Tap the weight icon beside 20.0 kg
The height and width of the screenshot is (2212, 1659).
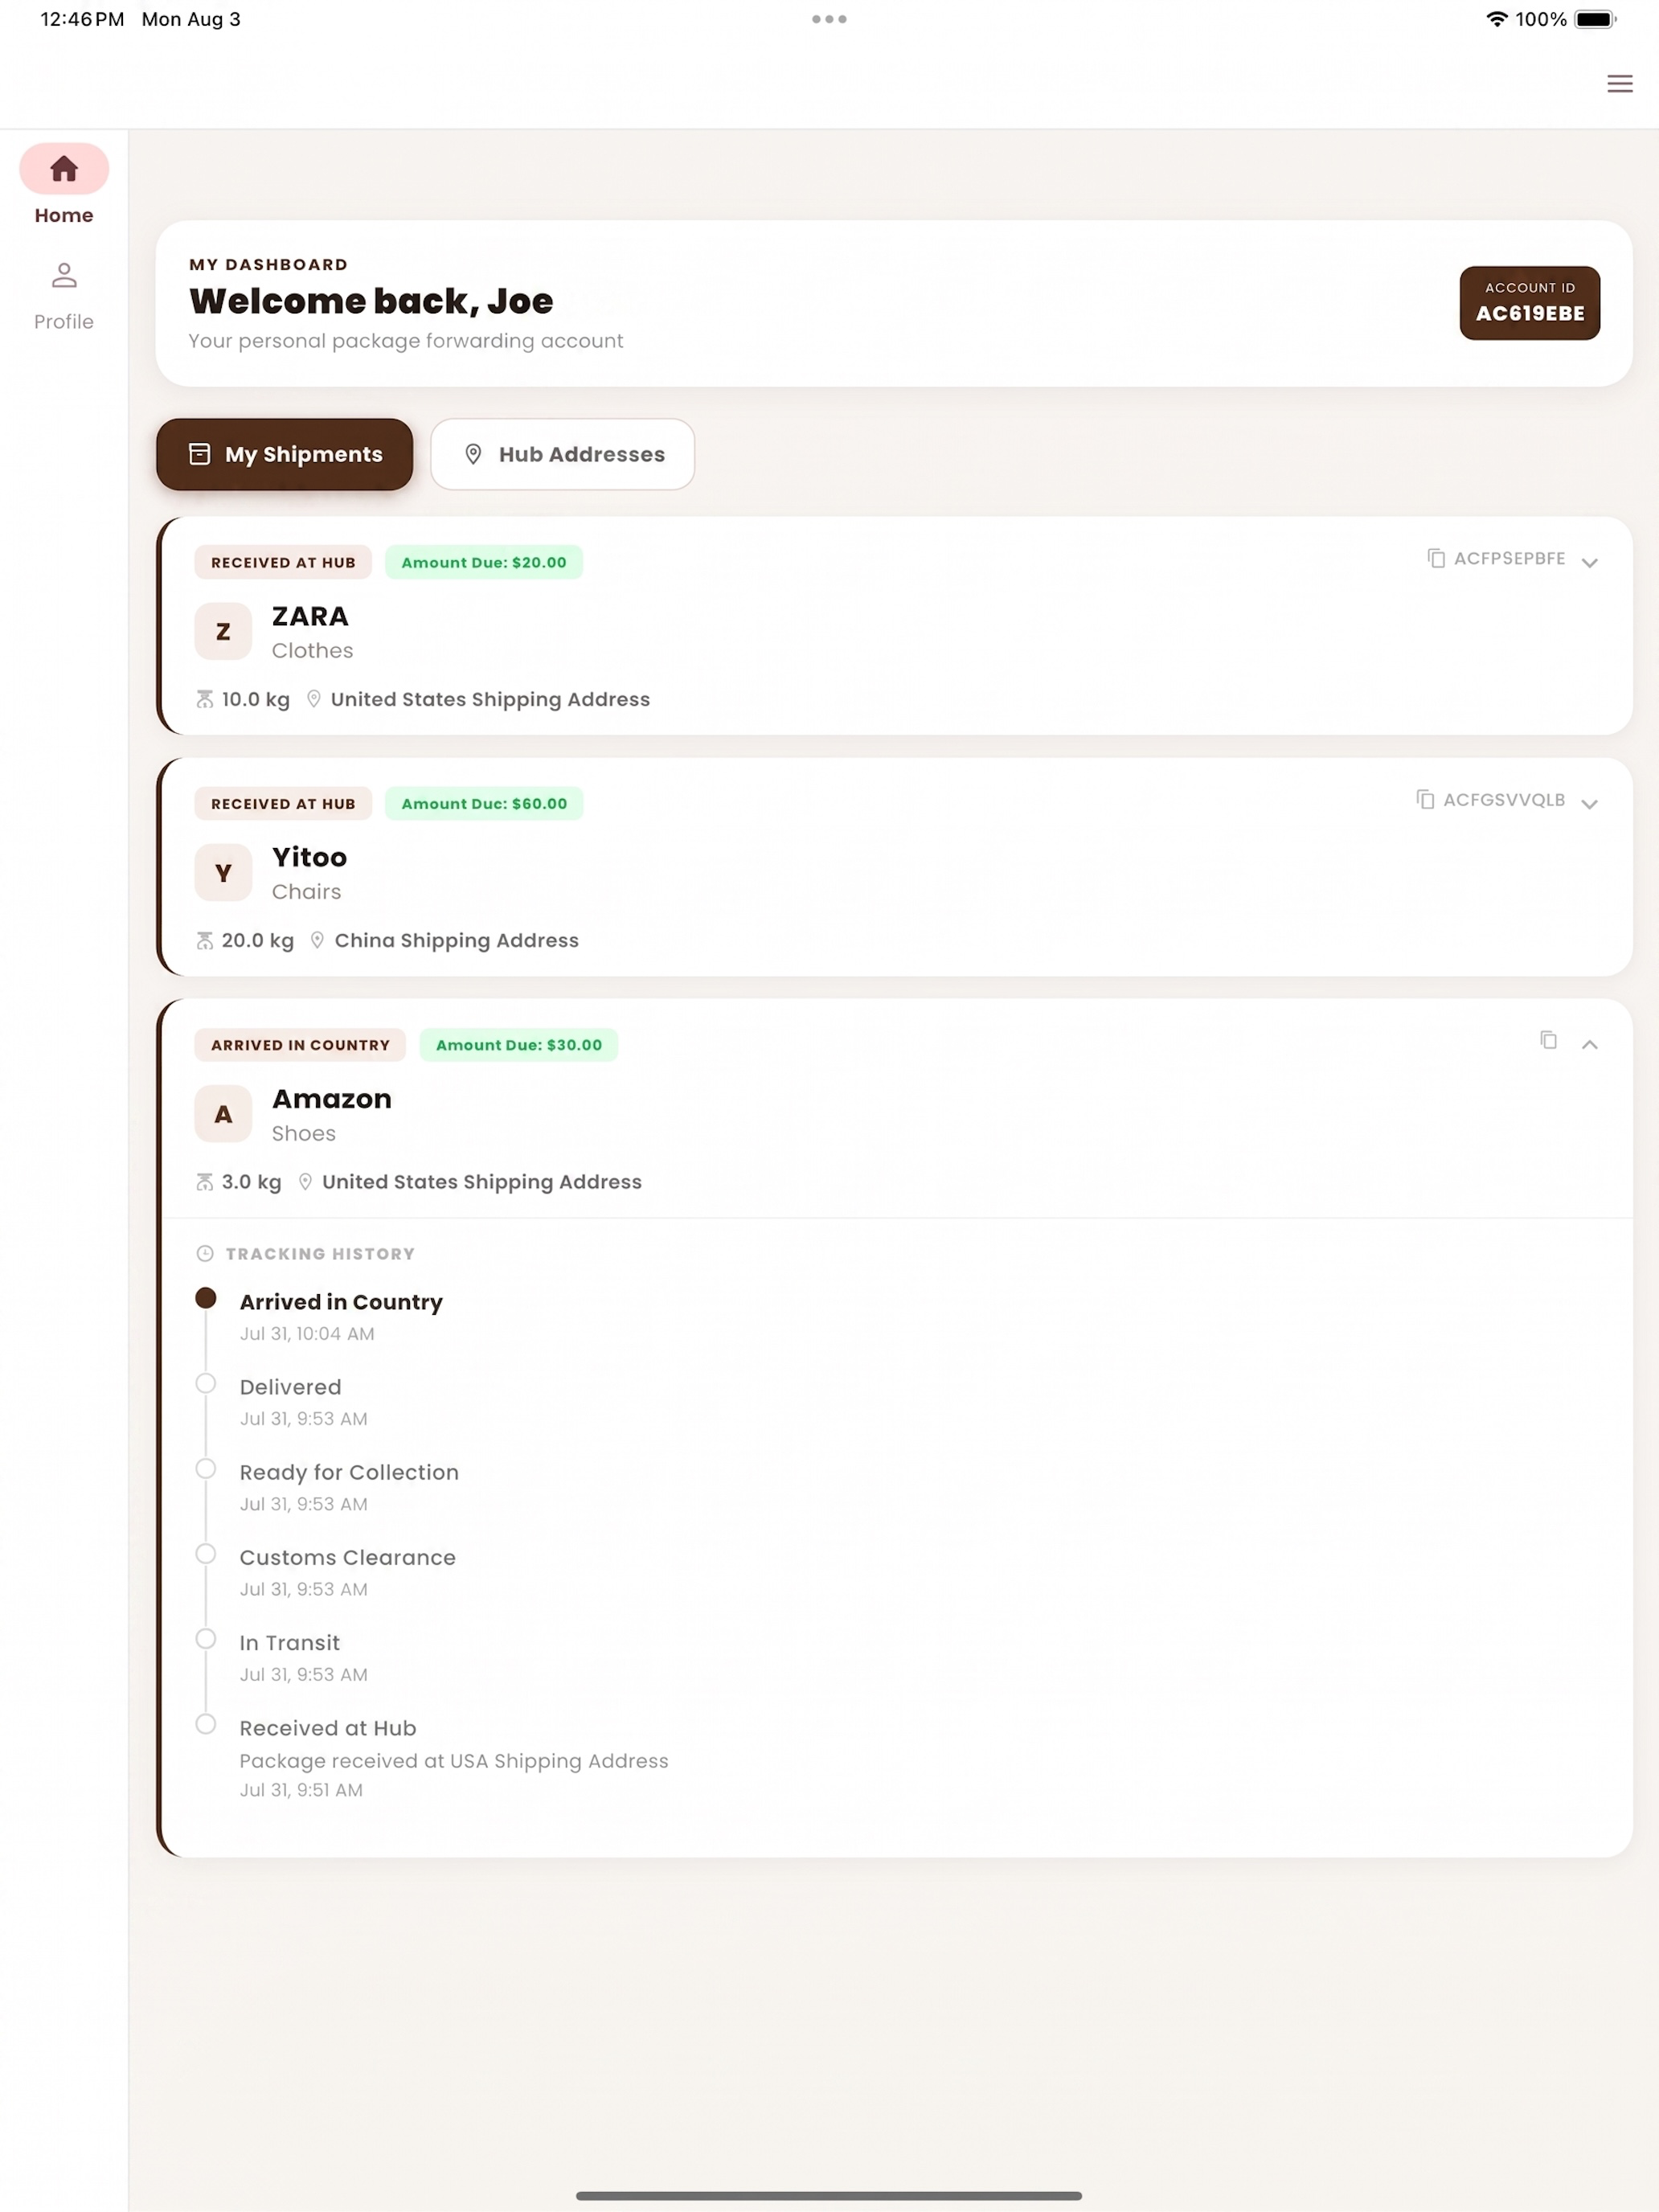pyautogui.click(x=204, y=940)
